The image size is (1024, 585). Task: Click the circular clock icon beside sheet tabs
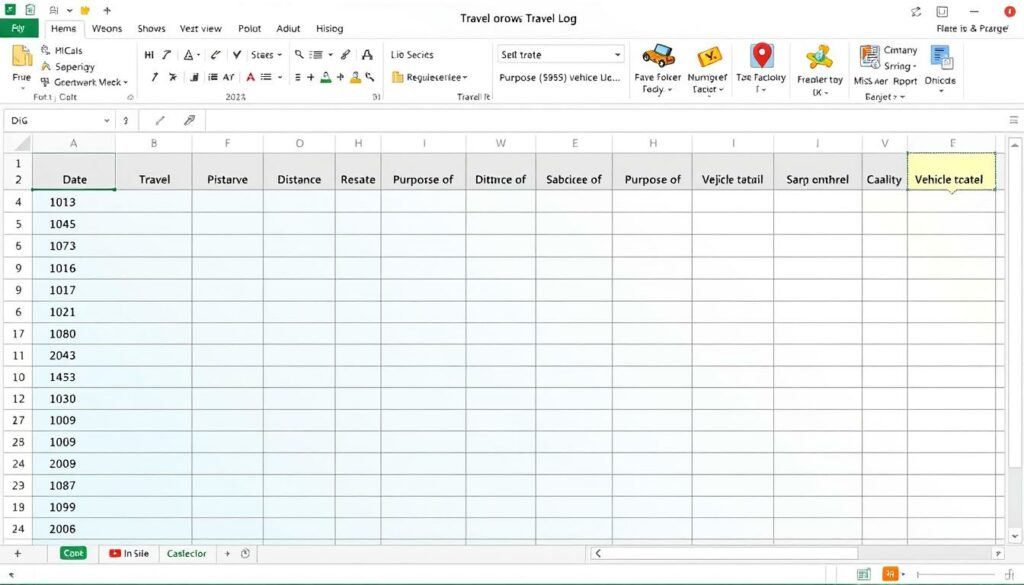245,554
